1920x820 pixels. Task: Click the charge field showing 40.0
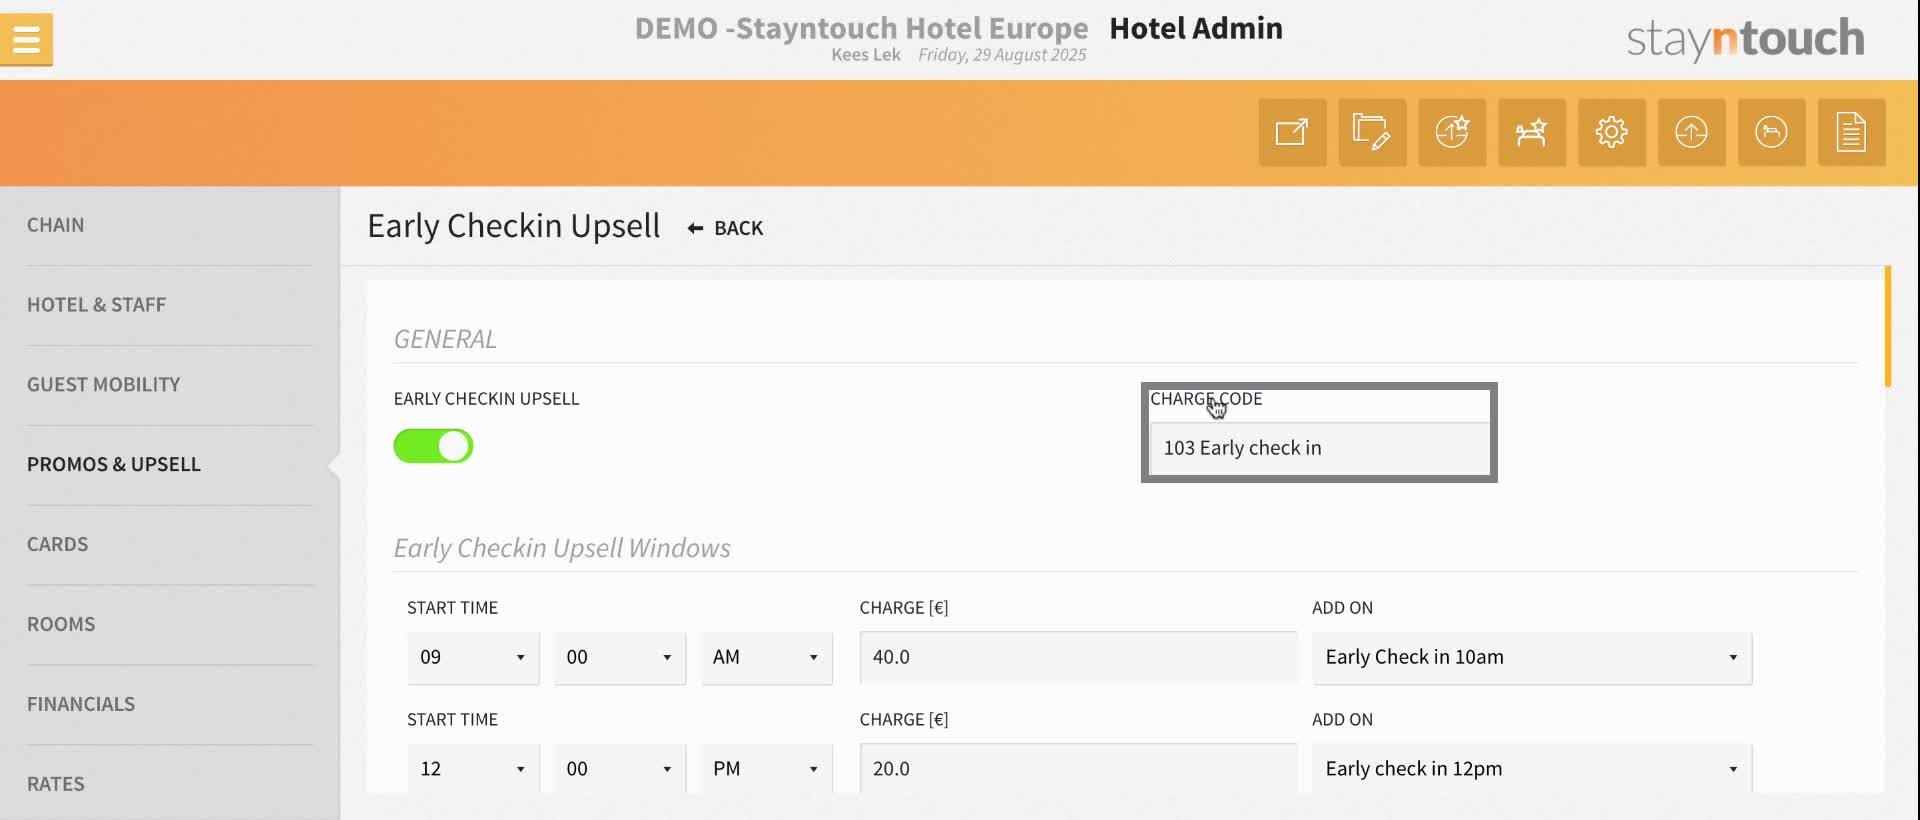[1078, 657]
